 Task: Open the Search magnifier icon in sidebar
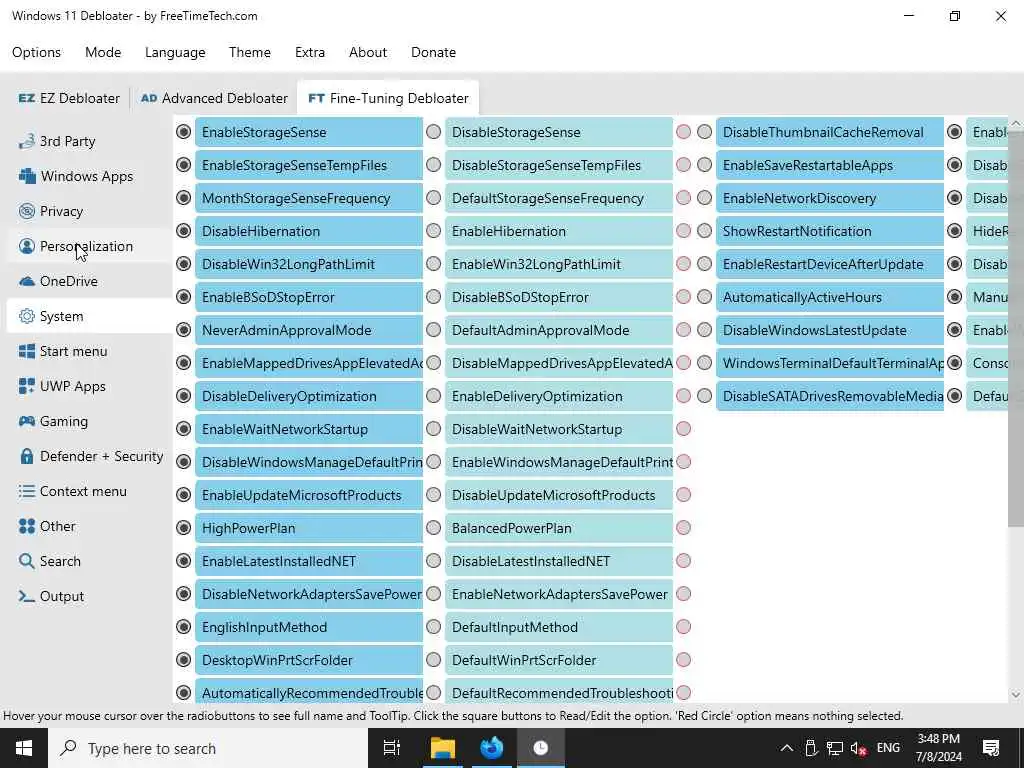27,561
